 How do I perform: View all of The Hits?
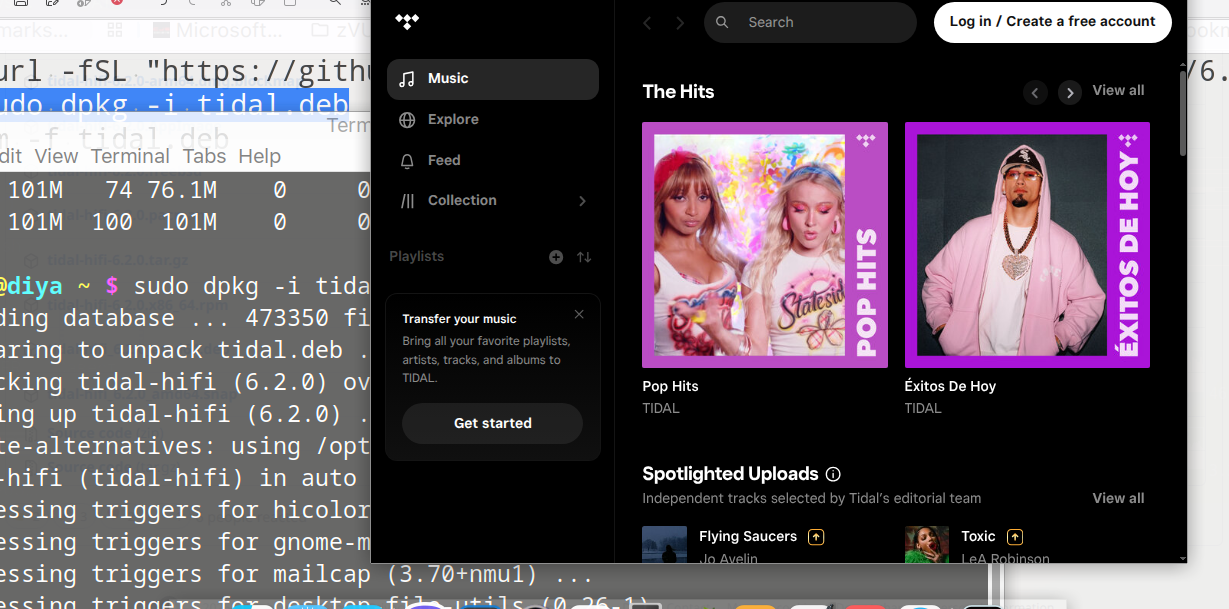1117,91
